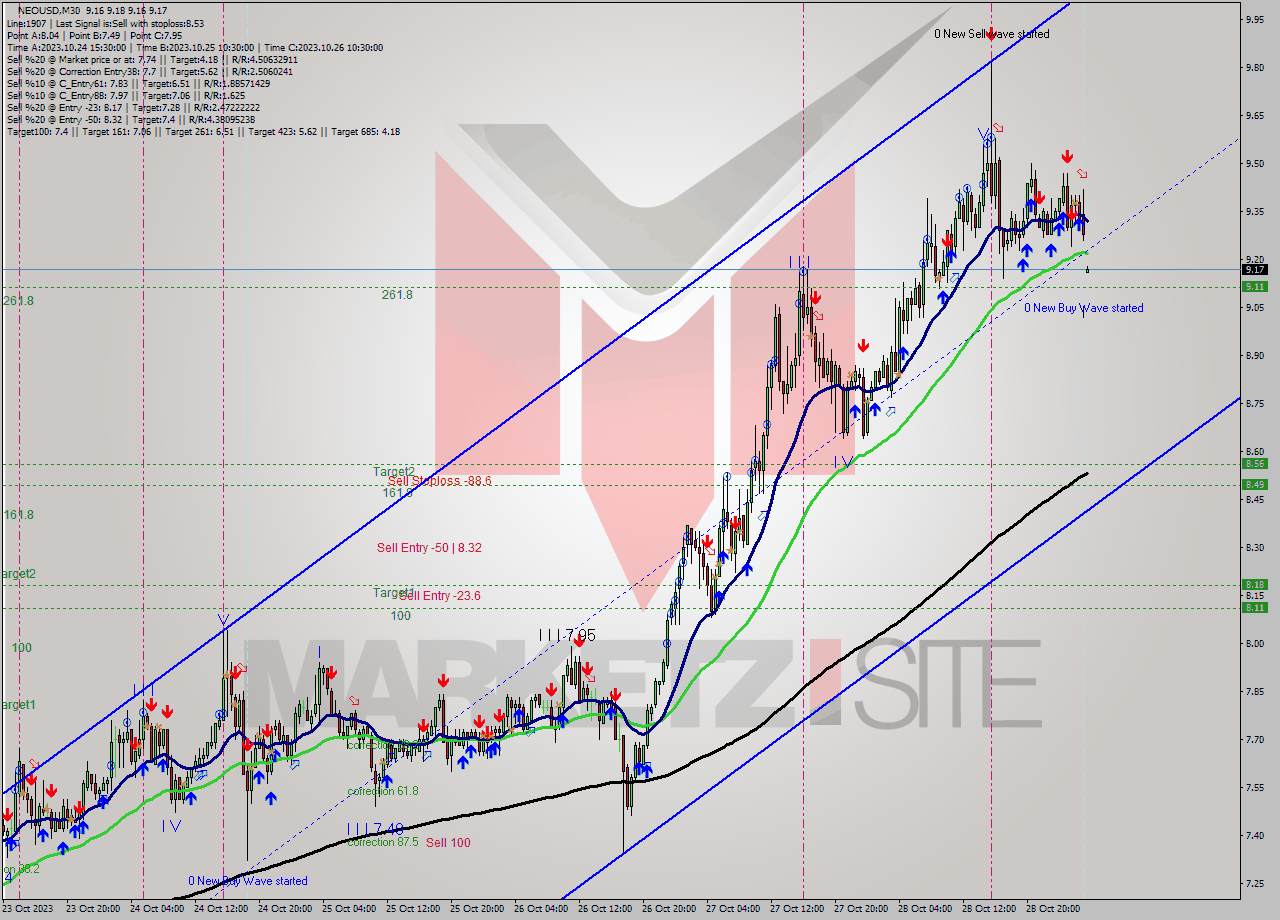Click the current price tag 9.17
1280x920 pixels.
coord(1254,269)
